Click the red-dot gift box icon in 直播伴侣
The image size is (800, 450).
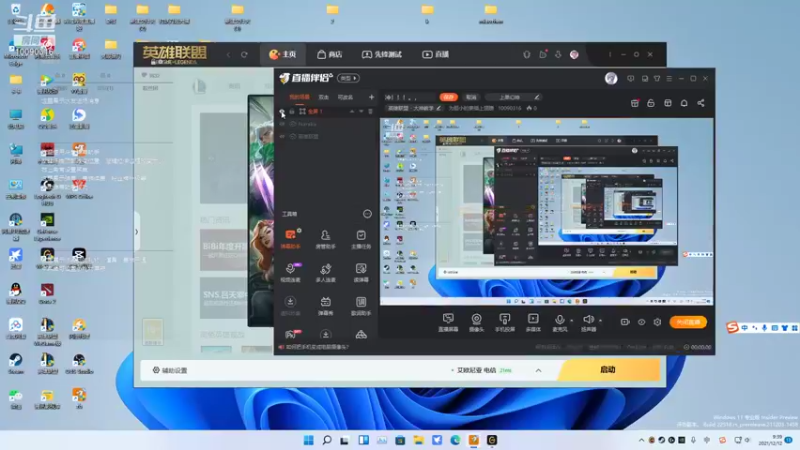[635, 103]
